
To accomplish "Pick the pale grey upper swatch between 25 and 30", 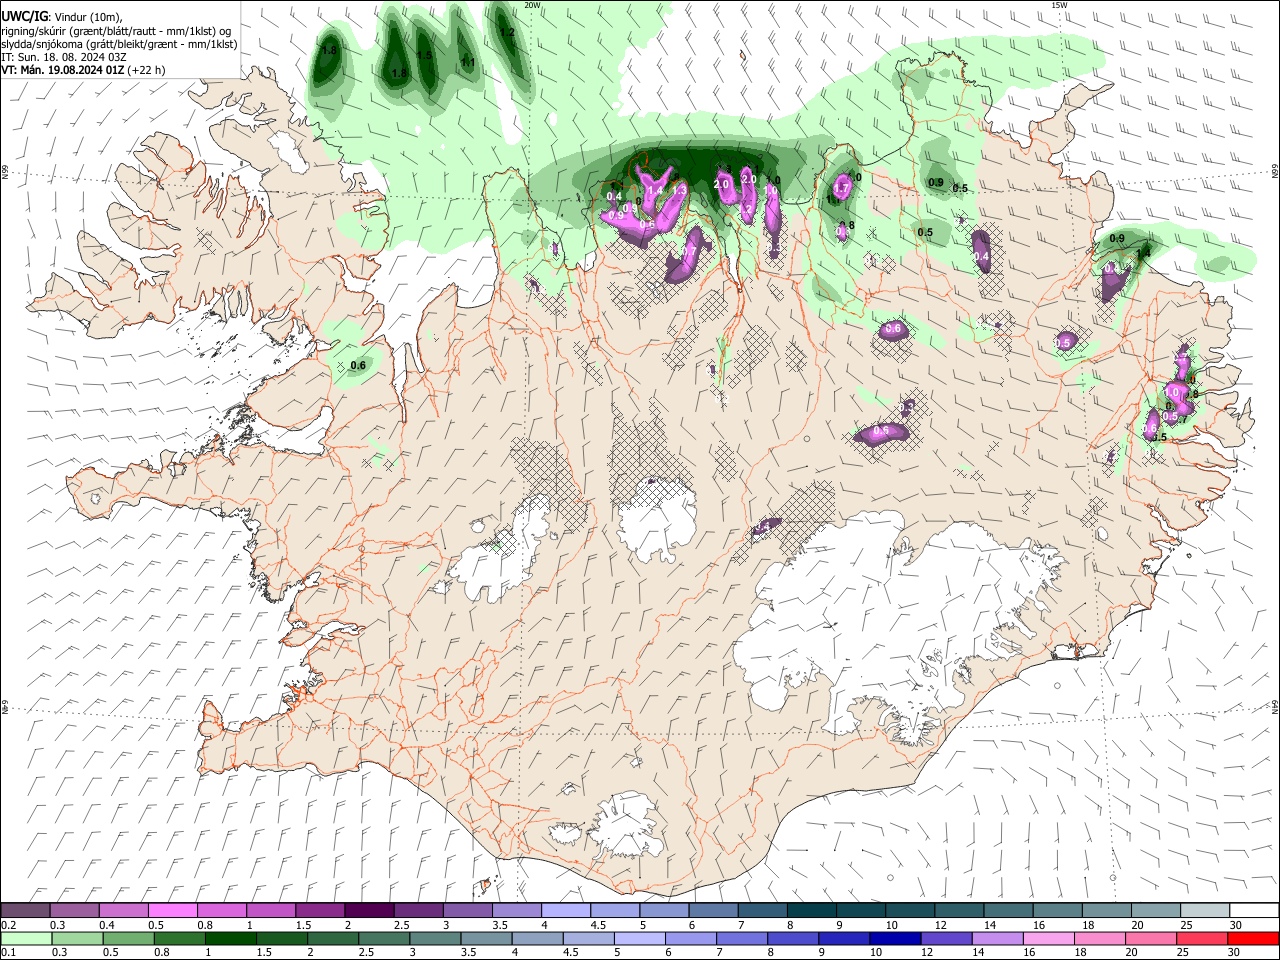I will pyautogui.click(x=1203, y=910).
